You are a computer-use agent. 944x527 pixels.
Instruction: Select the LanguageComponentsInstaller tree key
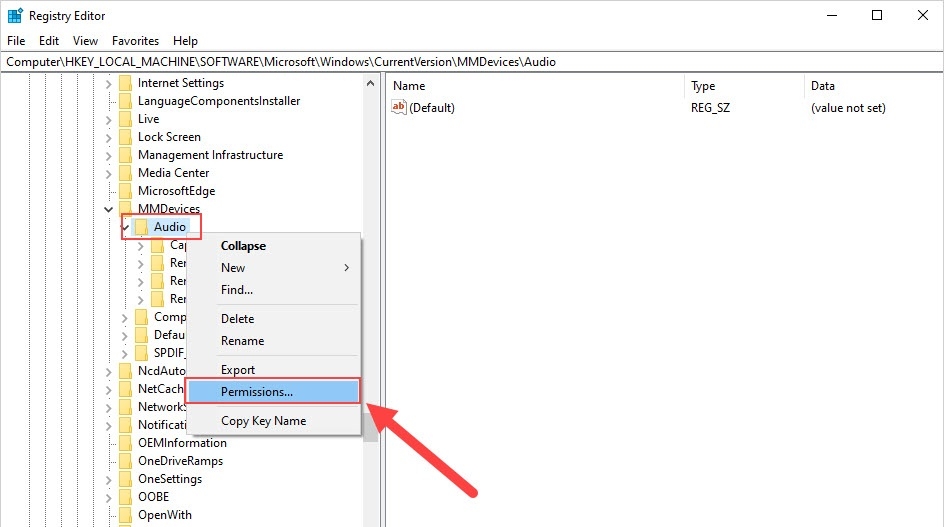point(219,101)
